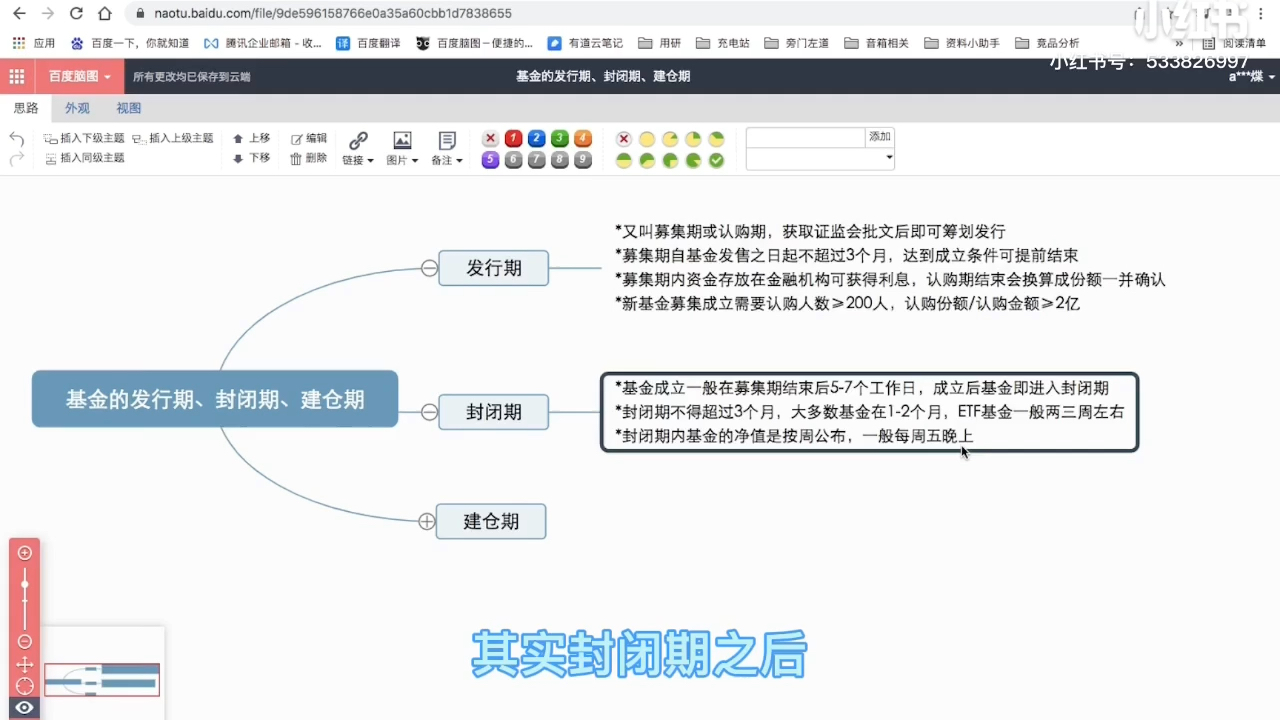Open the user account dropdown a***煤
1280x720 pixels.
pyautogui.click(x=1252, y=76)
